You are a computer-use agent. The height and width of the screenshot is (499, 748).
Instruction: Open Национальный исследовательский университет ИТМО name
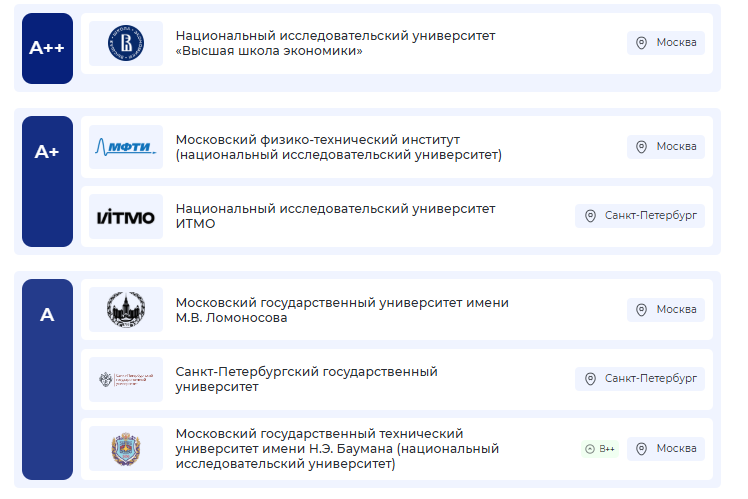click(x=335, y=216)
